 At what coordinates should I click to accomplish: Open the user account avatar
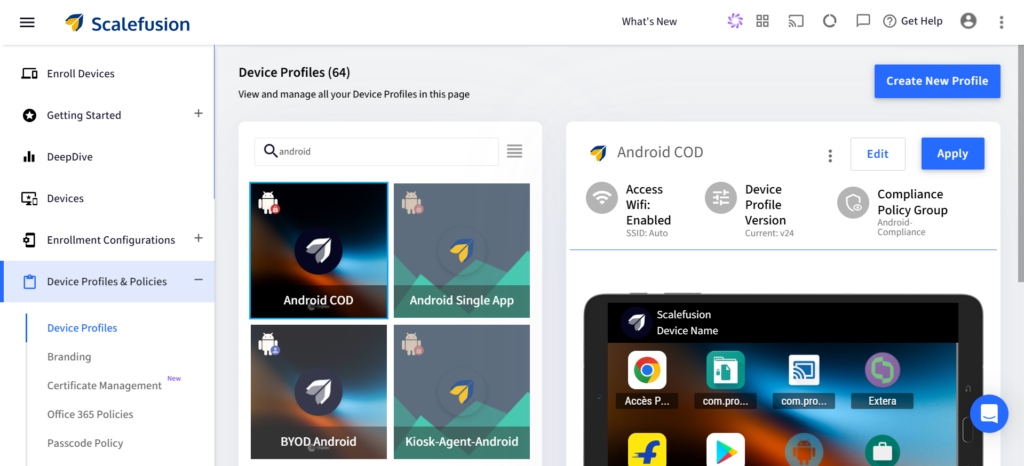pyautogui.click(x=968, y=22)
